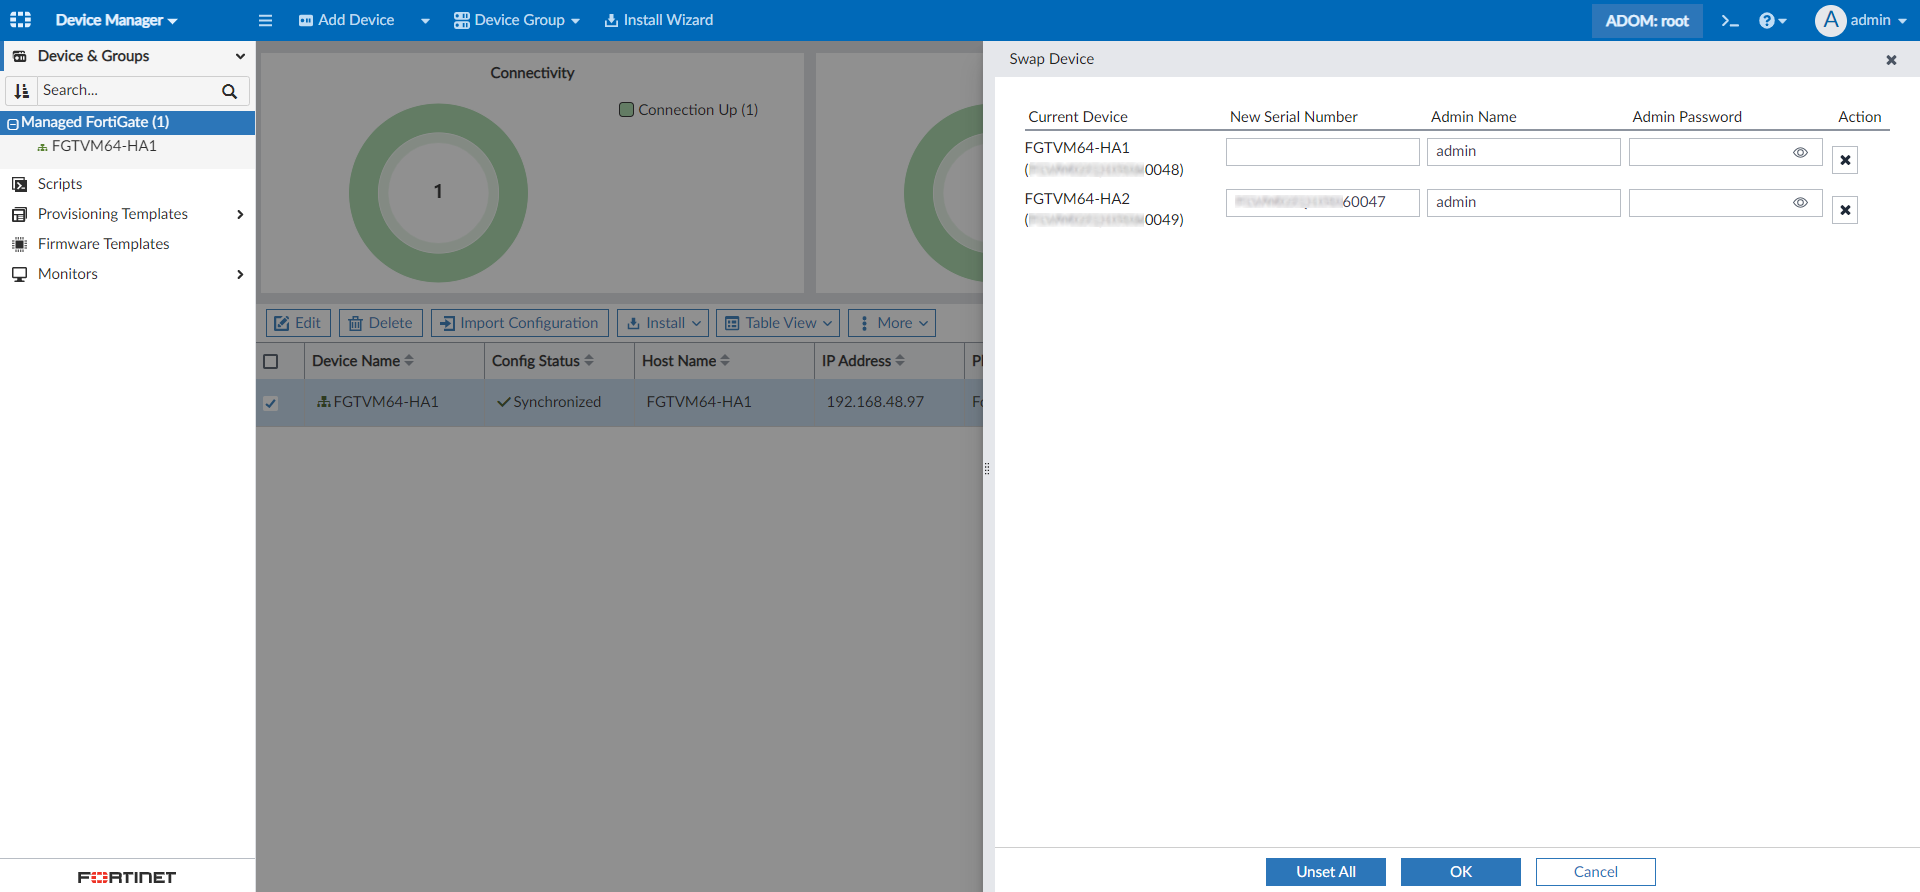
Task: Toggle the select-all devices checkbox
Action: pos(270,362)
